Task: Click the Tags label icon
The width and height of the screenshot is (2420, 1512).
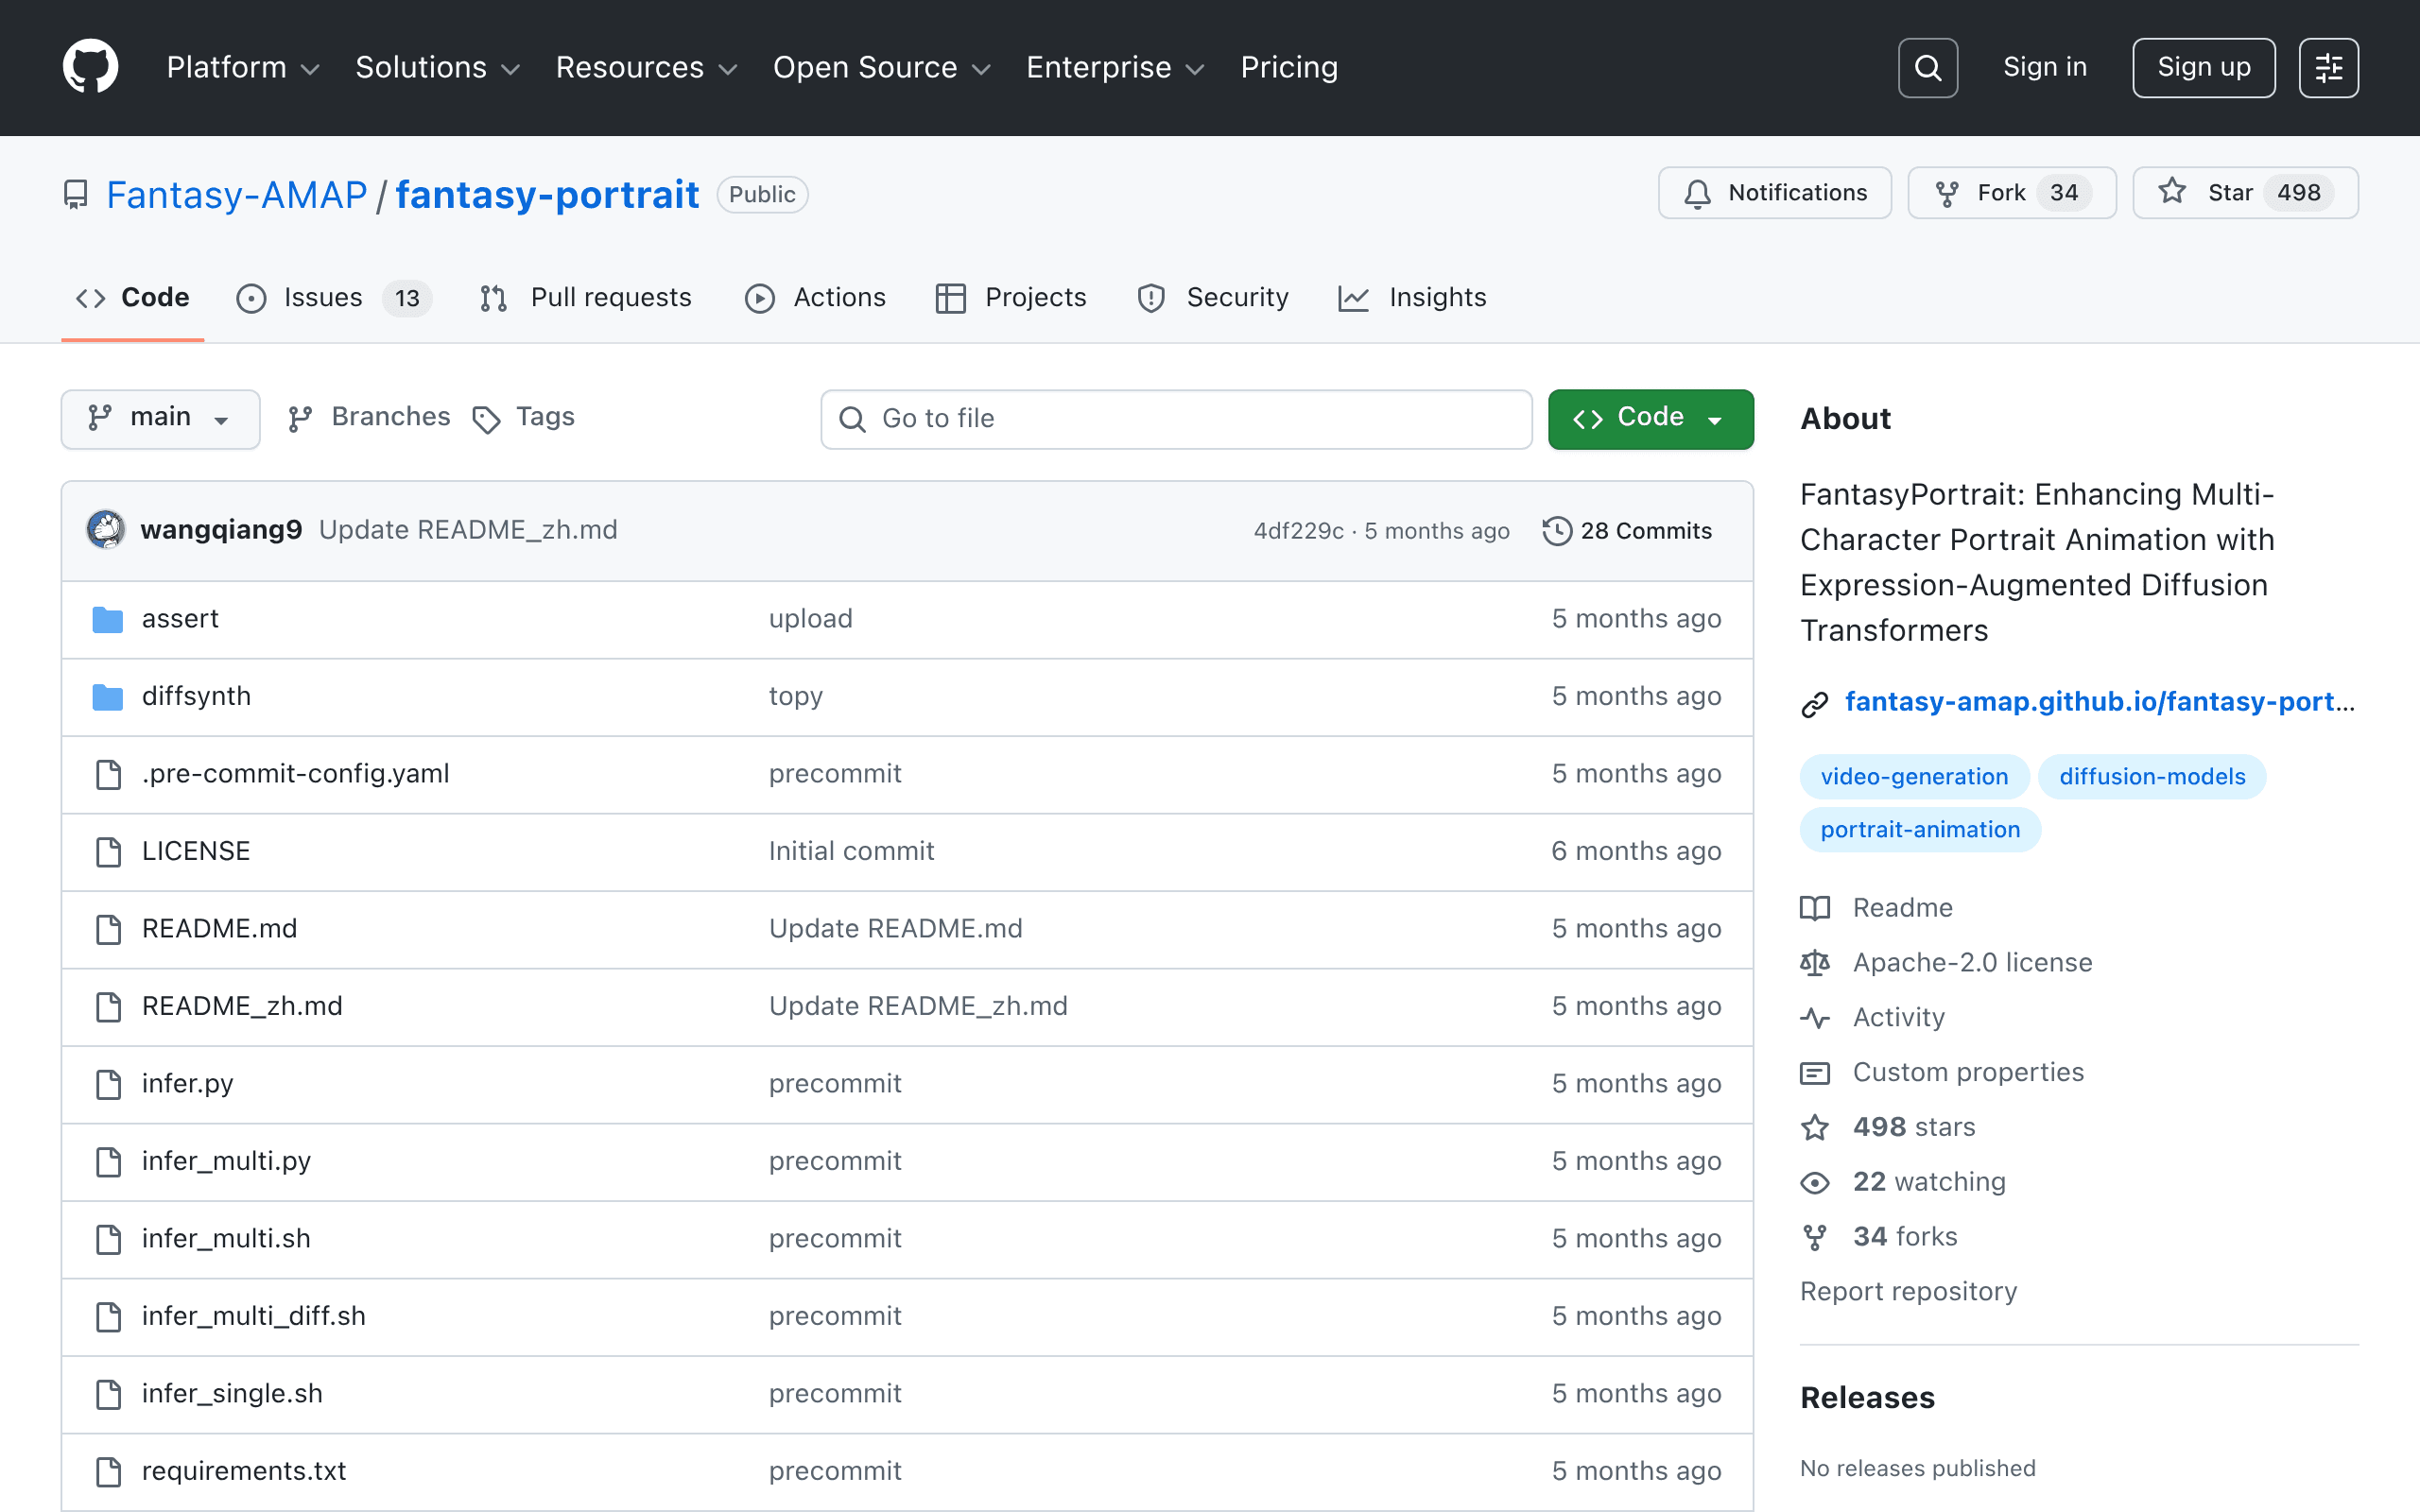Action: tap(486, 419)
